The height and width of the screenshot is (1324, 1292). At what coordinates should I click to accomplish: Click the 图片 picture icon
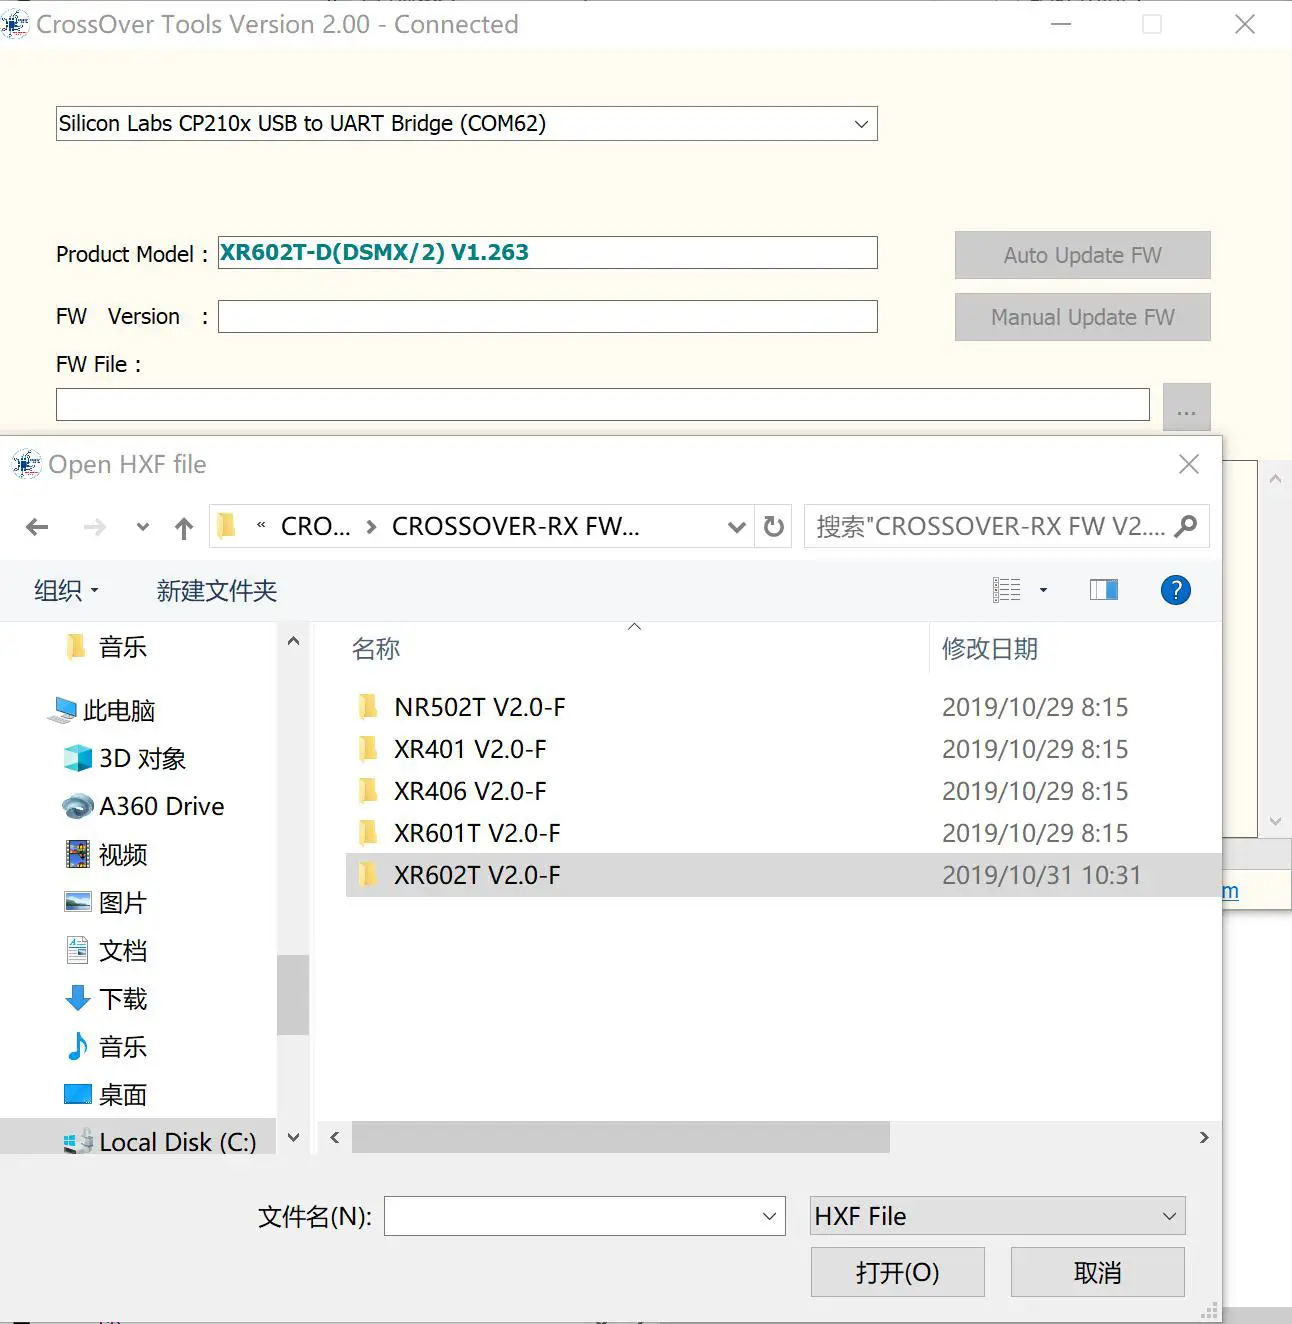point(77,902)
